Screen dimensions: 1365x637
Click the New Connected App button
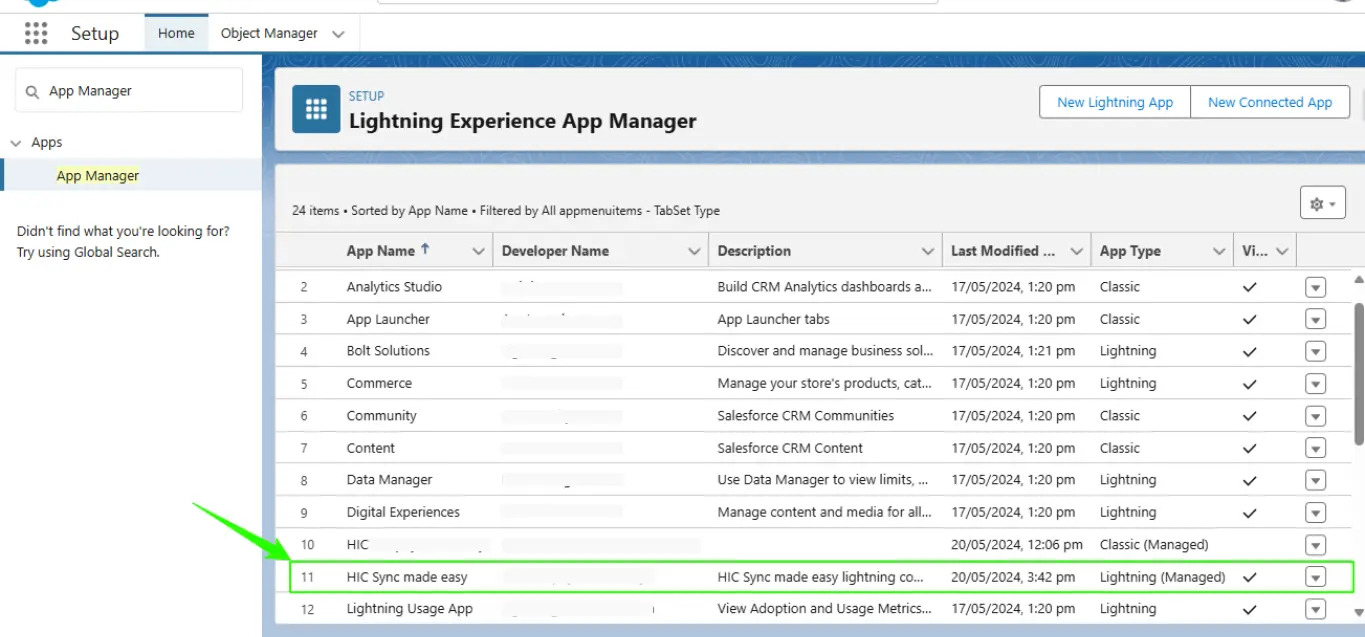(1269, 102)
